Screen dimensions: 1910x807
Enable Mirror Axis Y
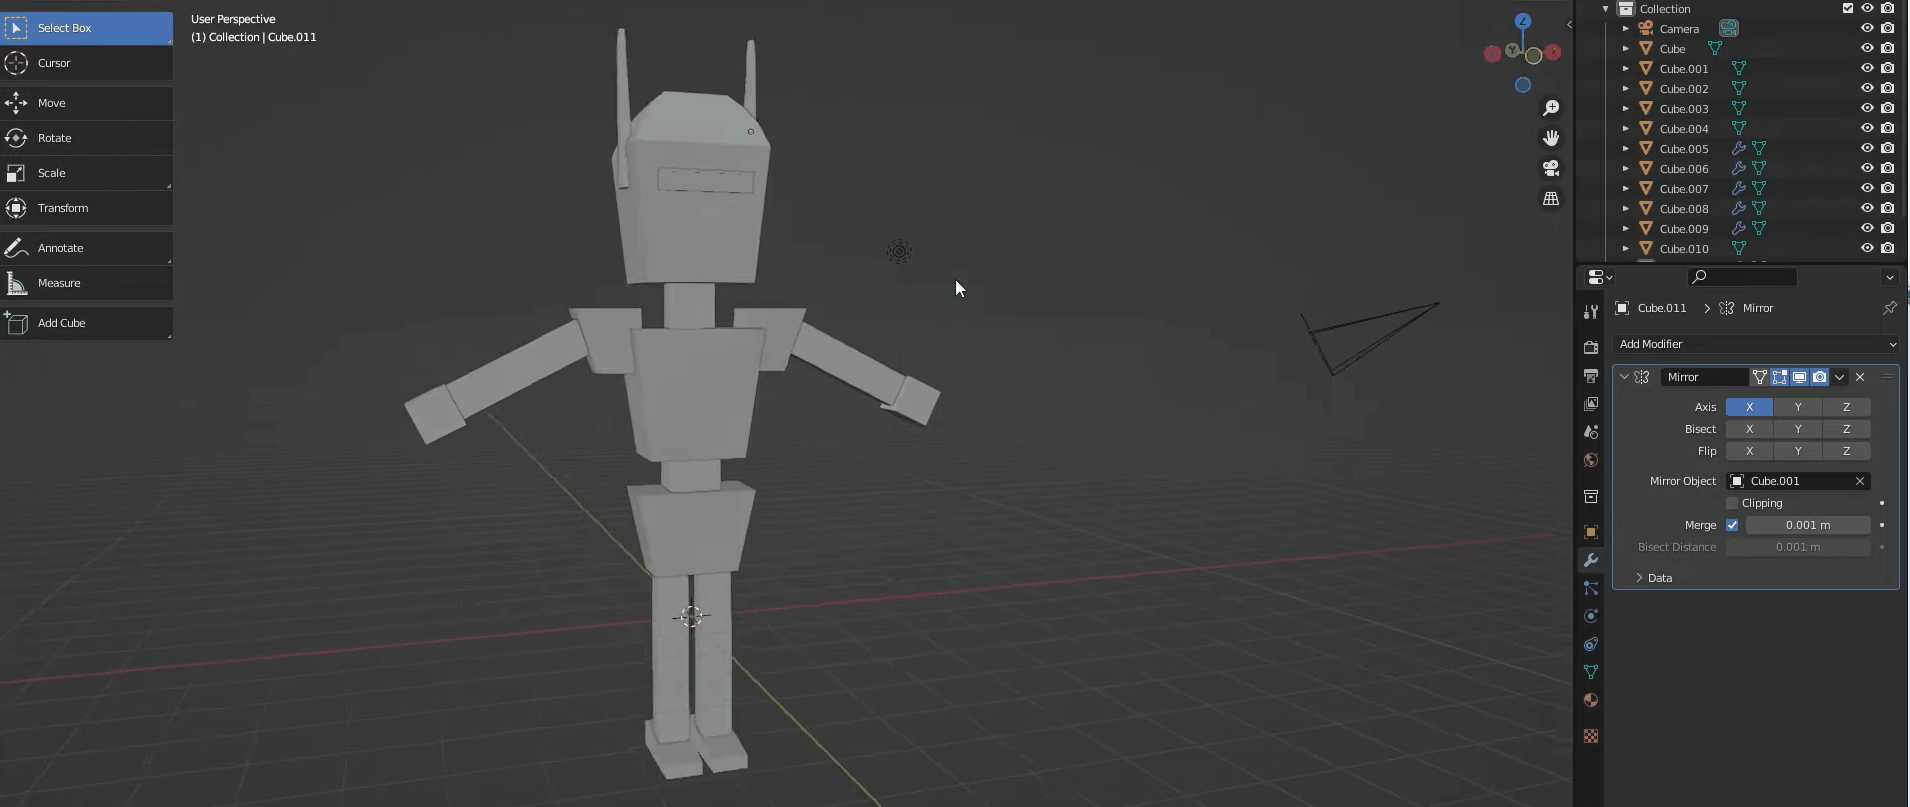tap(1798, 407)
